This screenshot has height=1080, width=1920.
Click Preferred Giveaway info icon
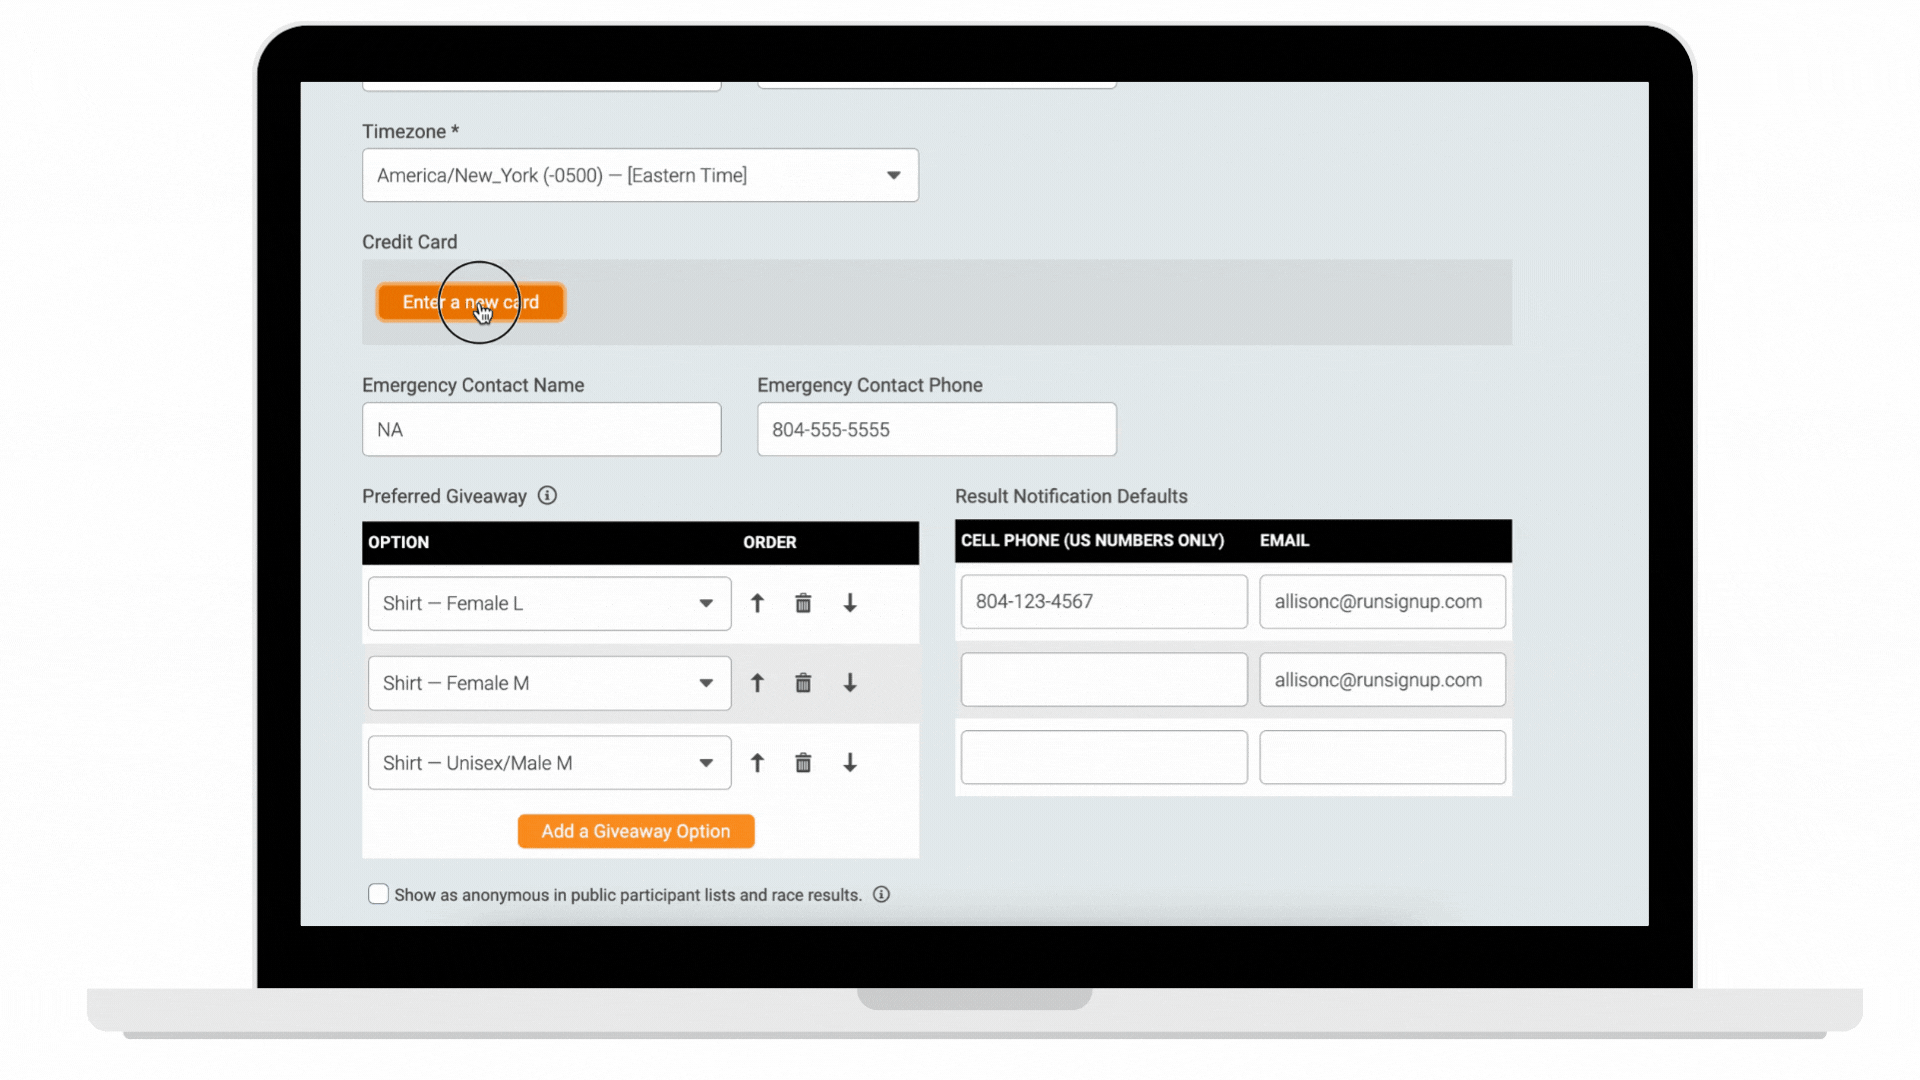pos(547,496)
